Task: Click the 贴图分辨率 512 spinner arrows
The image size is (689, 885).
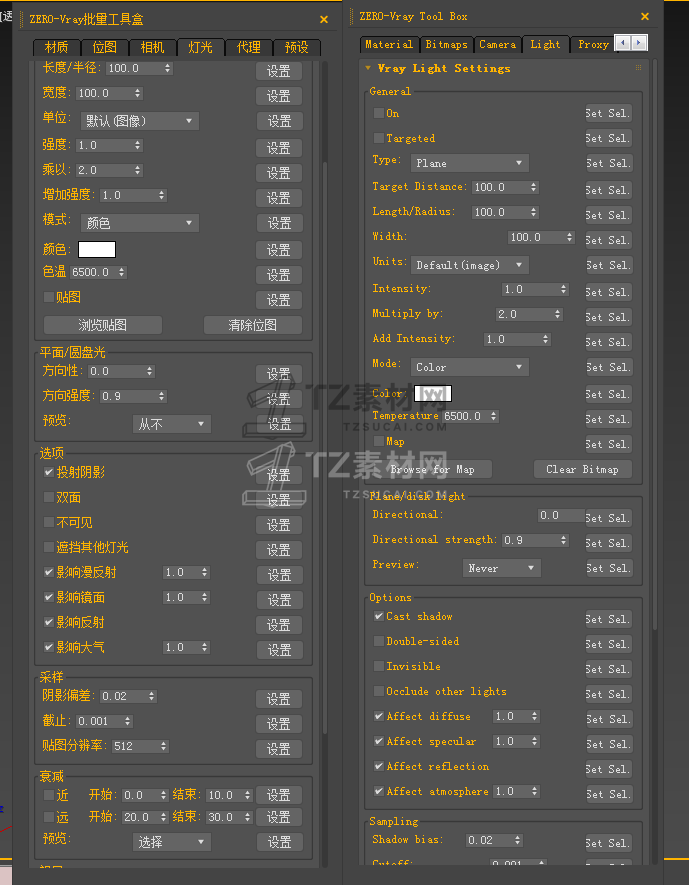Action: 164,746
